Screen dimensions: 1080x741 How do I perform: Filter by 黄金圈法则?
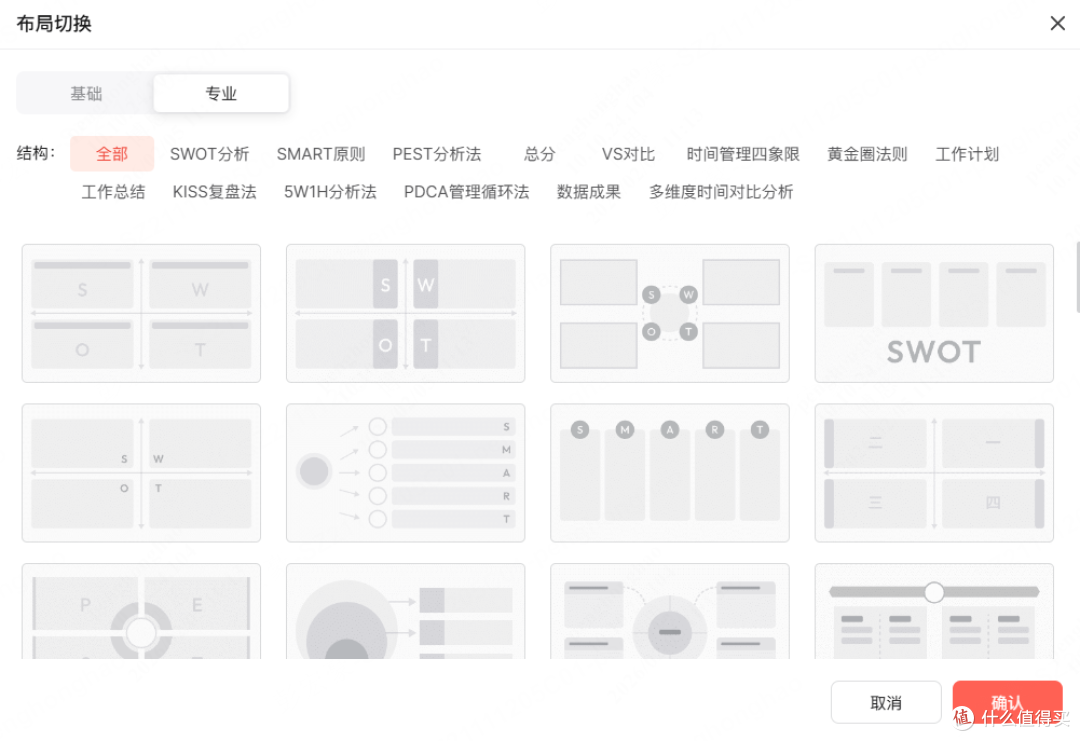pos(867,154)
